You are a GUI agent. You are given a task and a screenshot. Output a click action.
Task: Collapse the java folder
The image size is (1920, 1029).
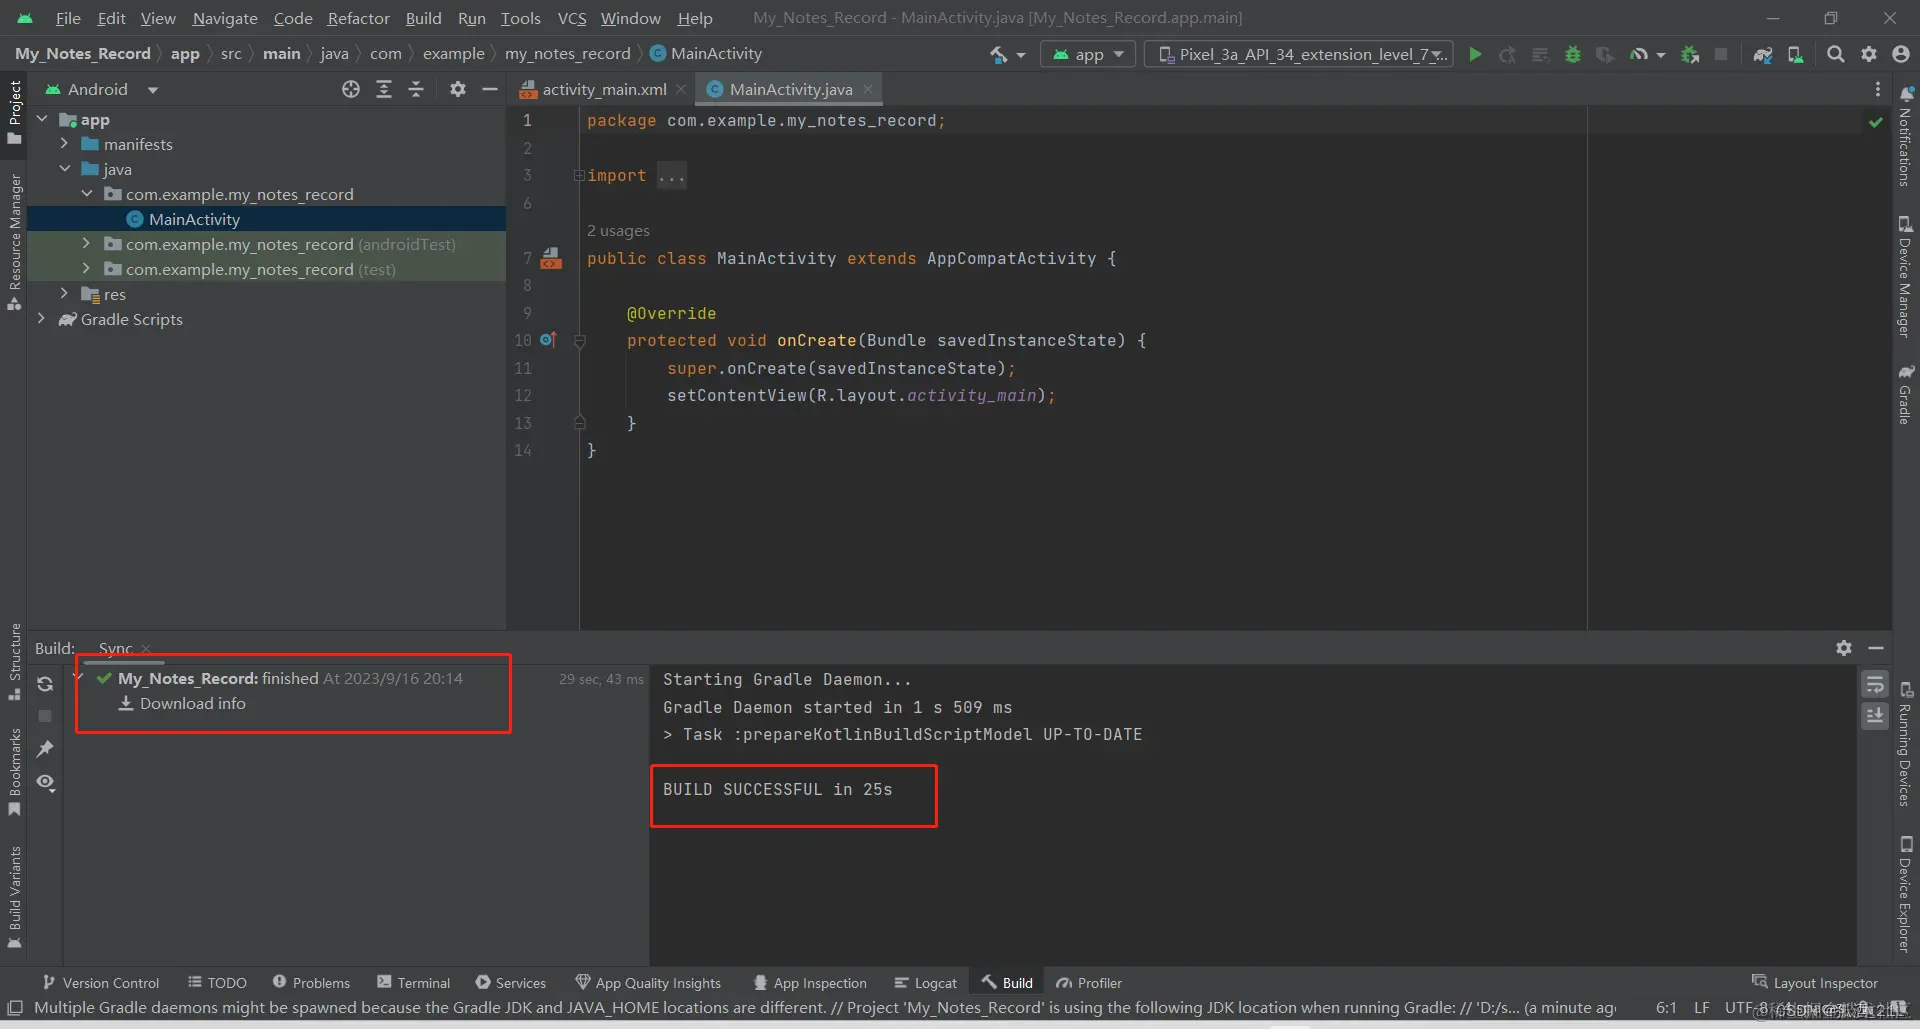point(64,169)
